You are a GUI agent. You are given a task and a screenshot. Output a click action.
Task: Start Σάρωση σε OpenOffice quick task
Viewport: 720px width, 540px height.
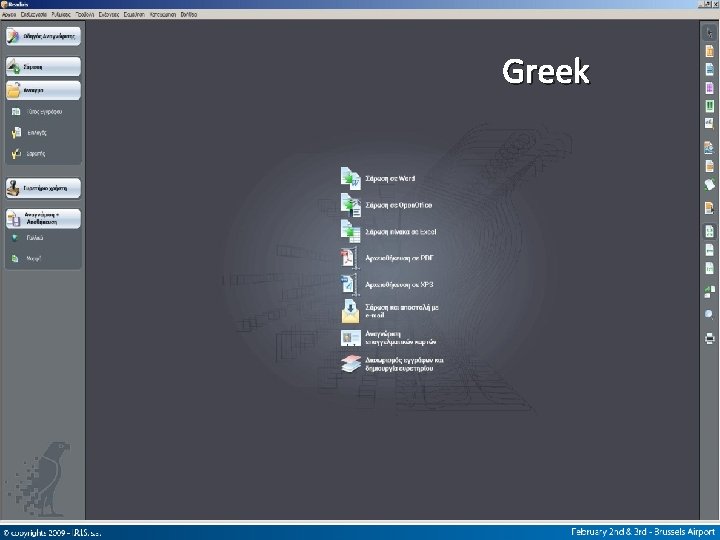click(x=386, y=205)
